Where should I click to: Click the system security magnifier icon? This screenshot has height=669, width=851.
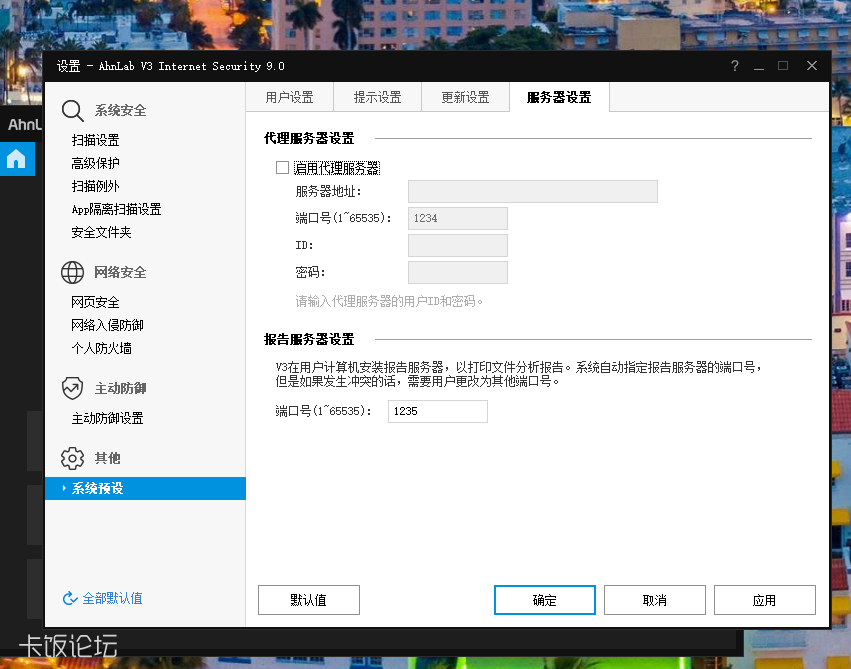[71, 110]
